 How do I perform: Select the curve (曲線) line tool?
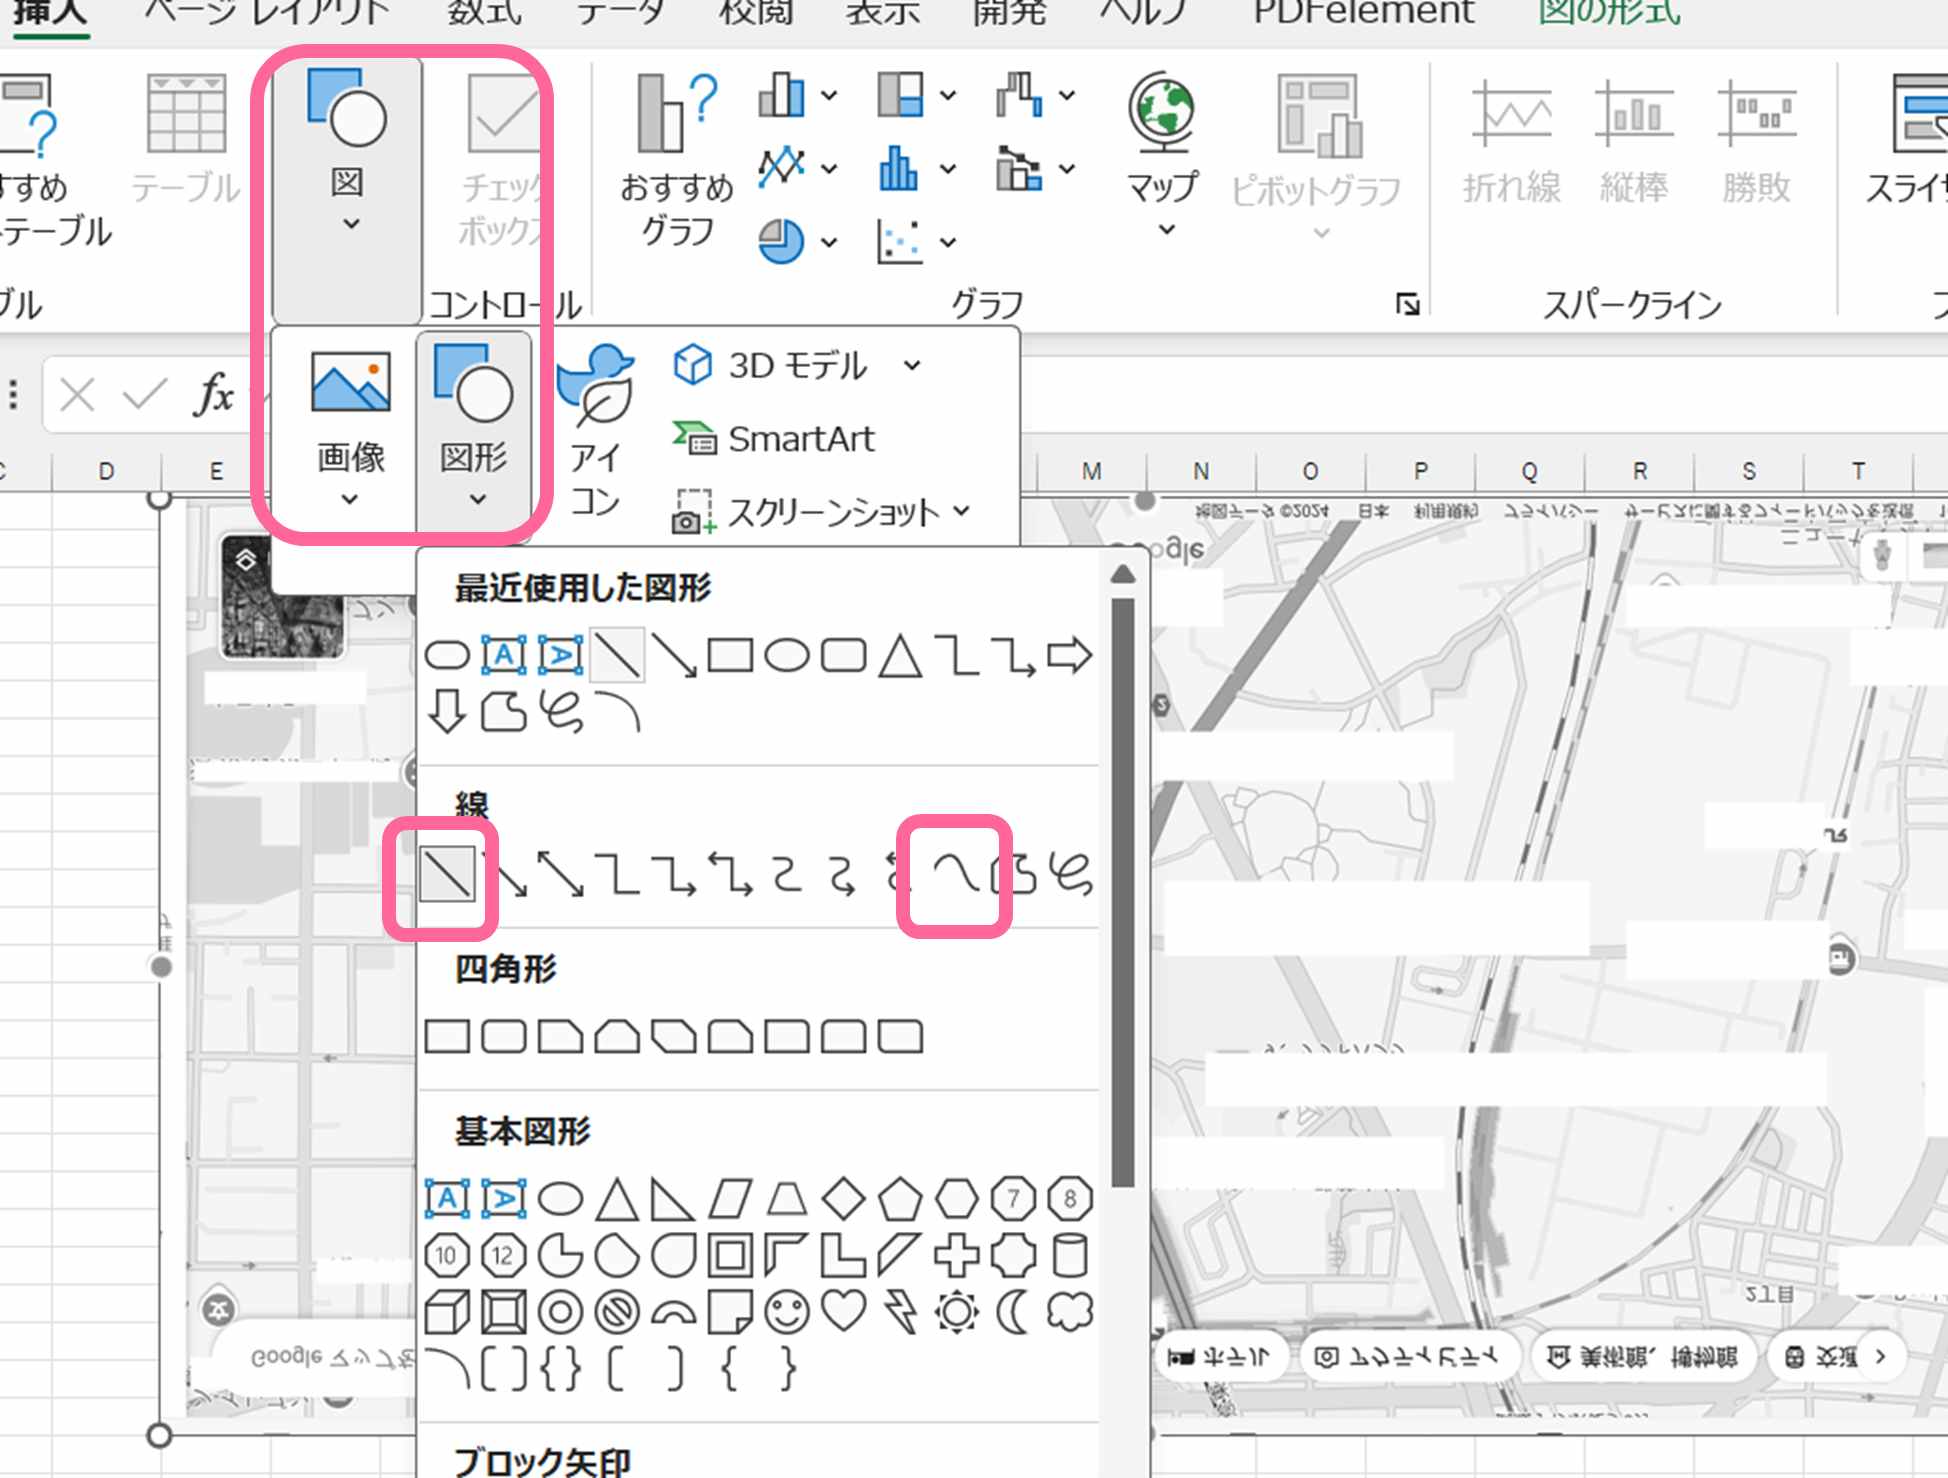click(956, 872)
